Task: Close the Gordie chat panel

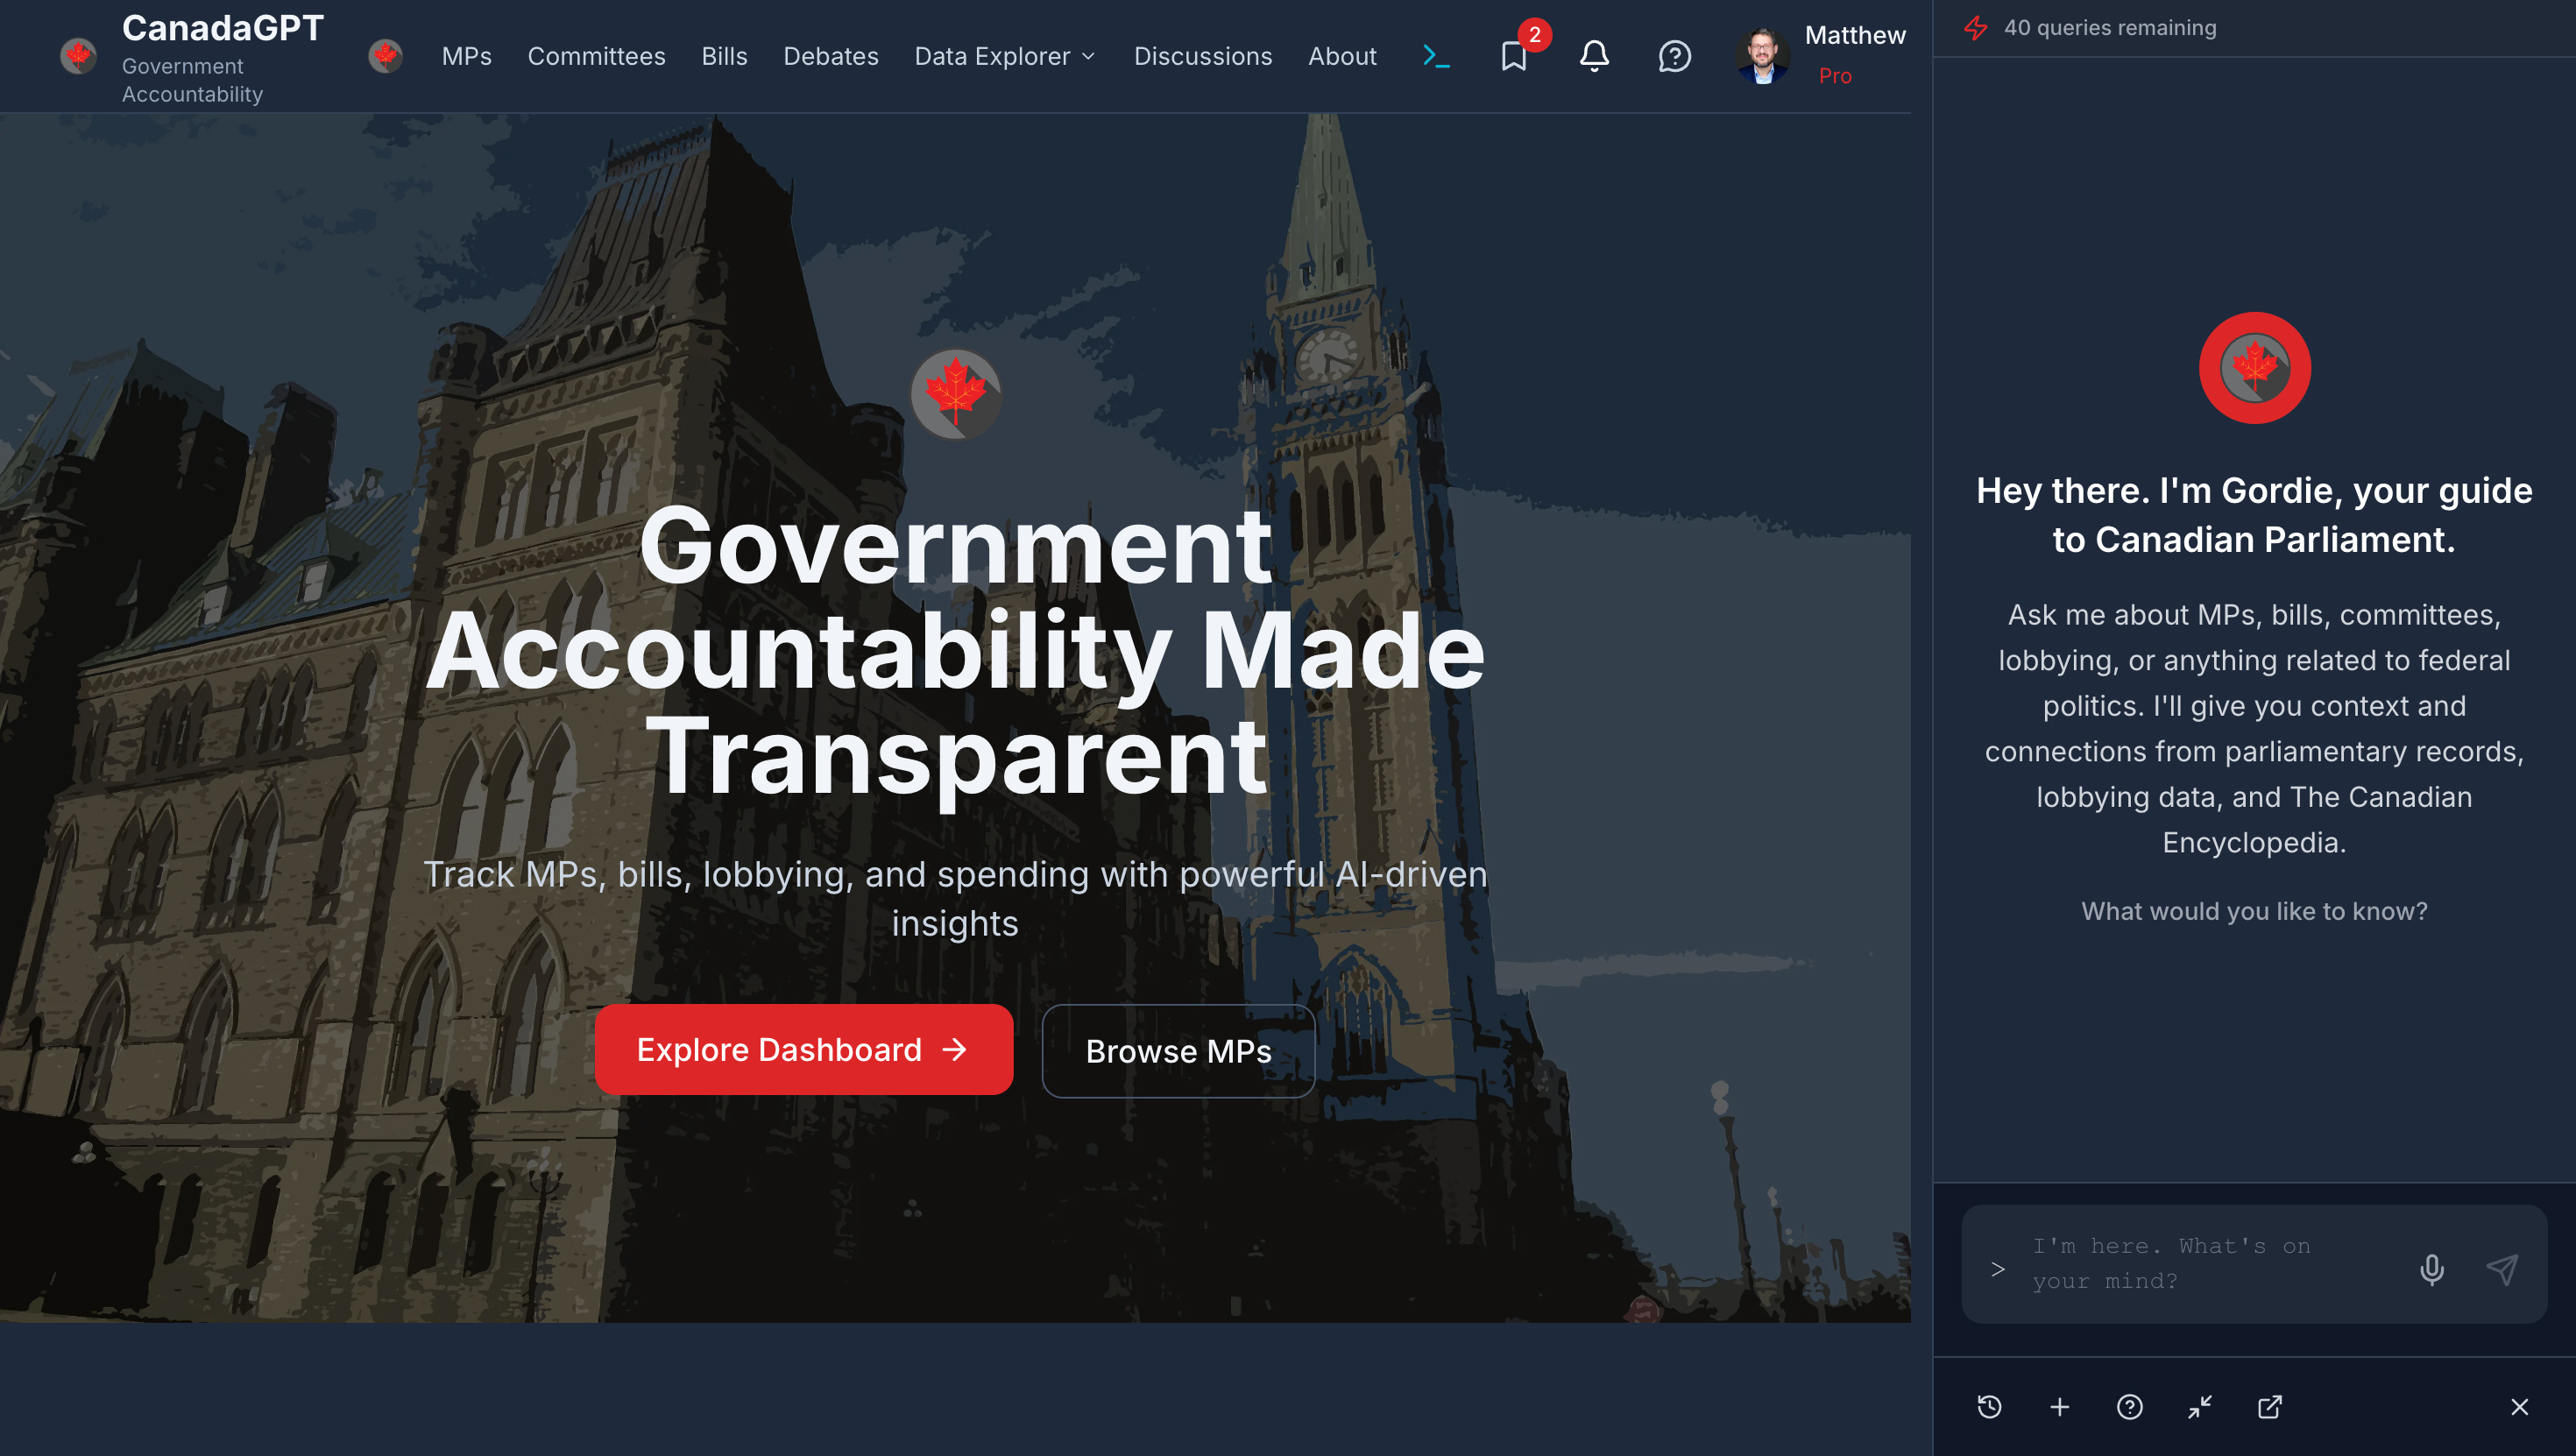Action: tap(2519, 1407)
